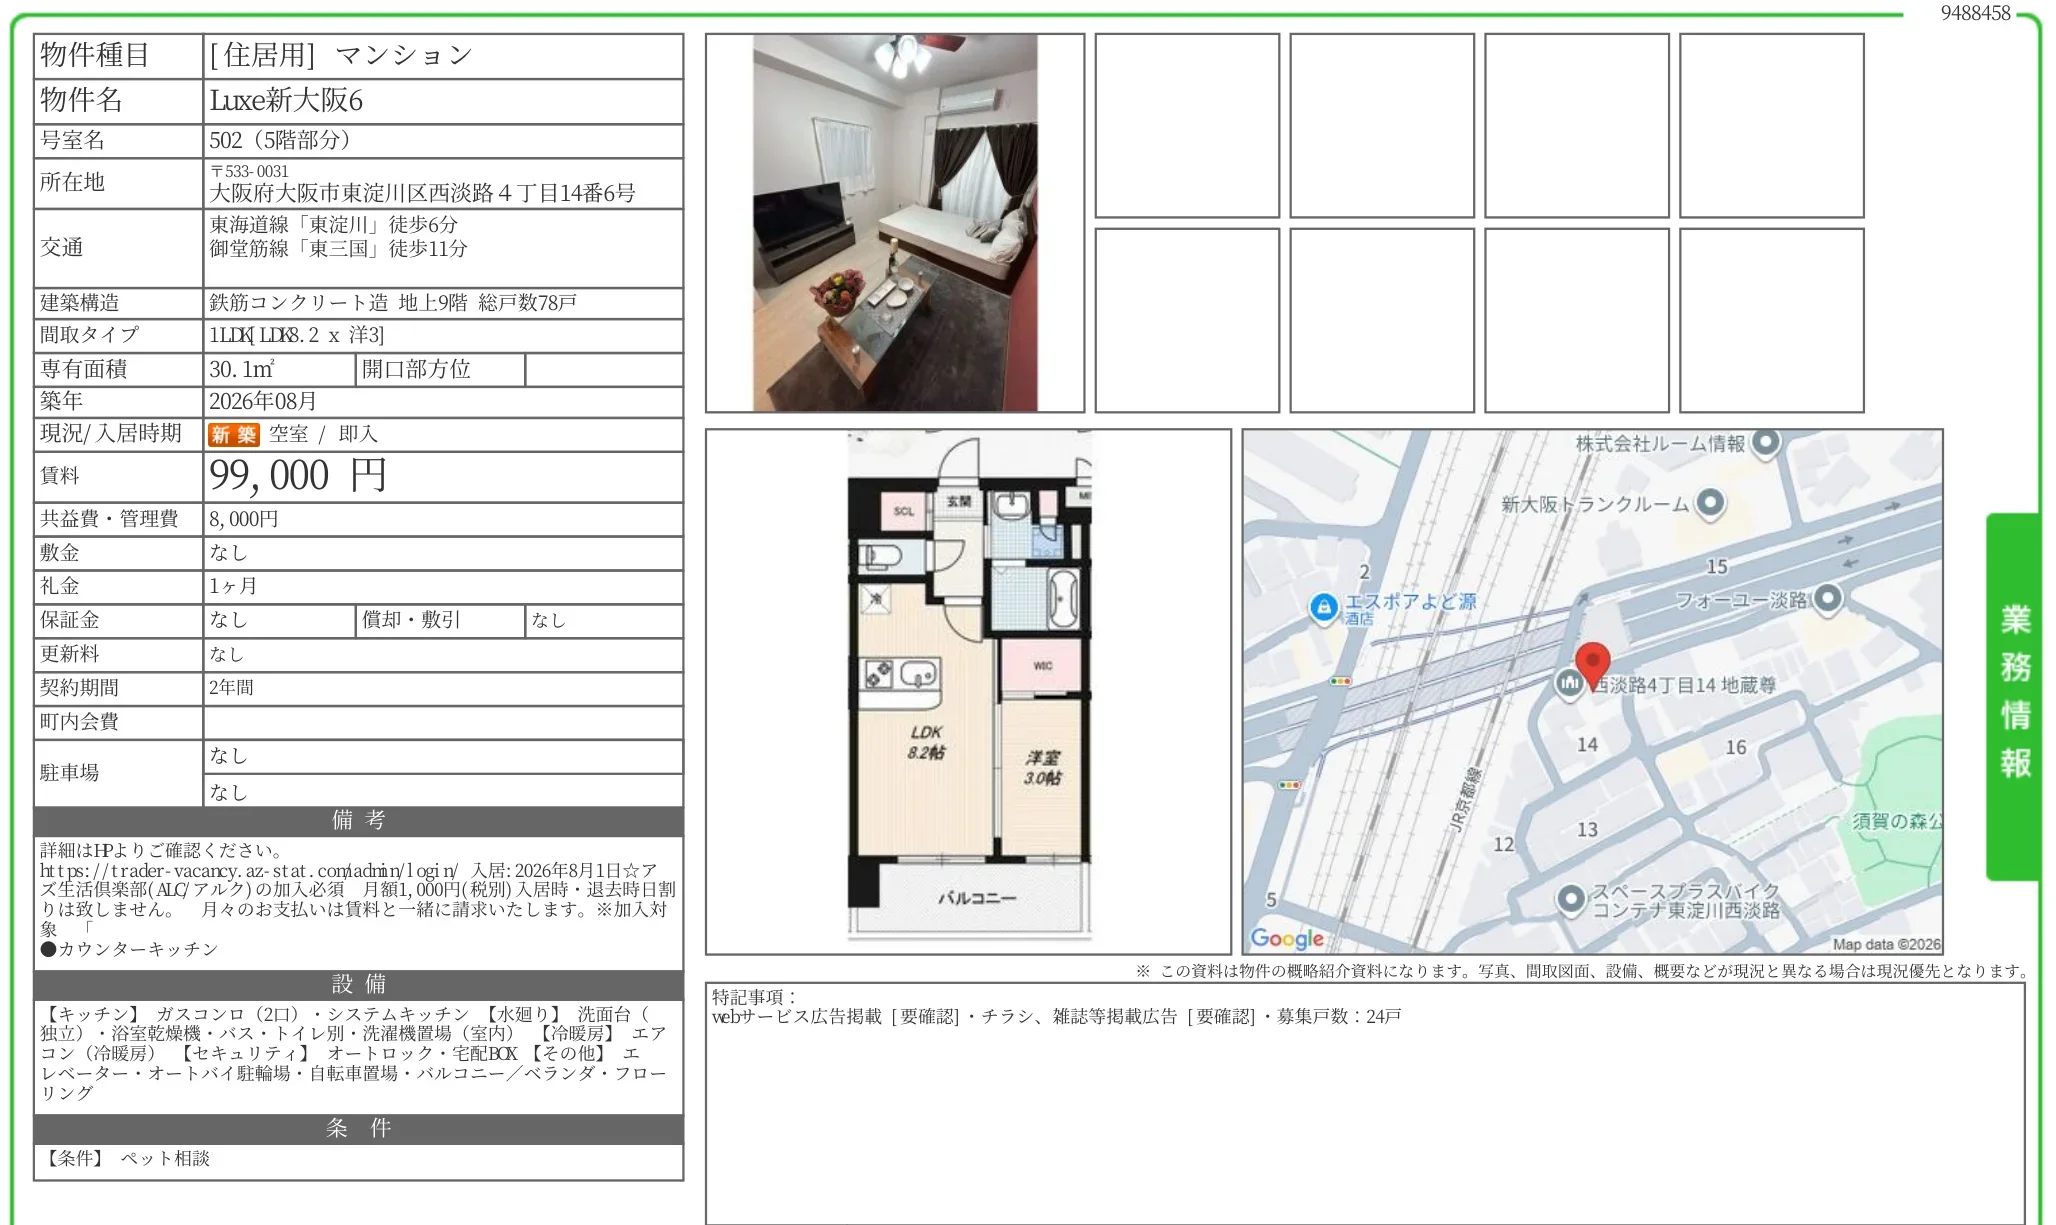Click the 設備 section header
2056x1225 pixels.
(x=359, y=984)
